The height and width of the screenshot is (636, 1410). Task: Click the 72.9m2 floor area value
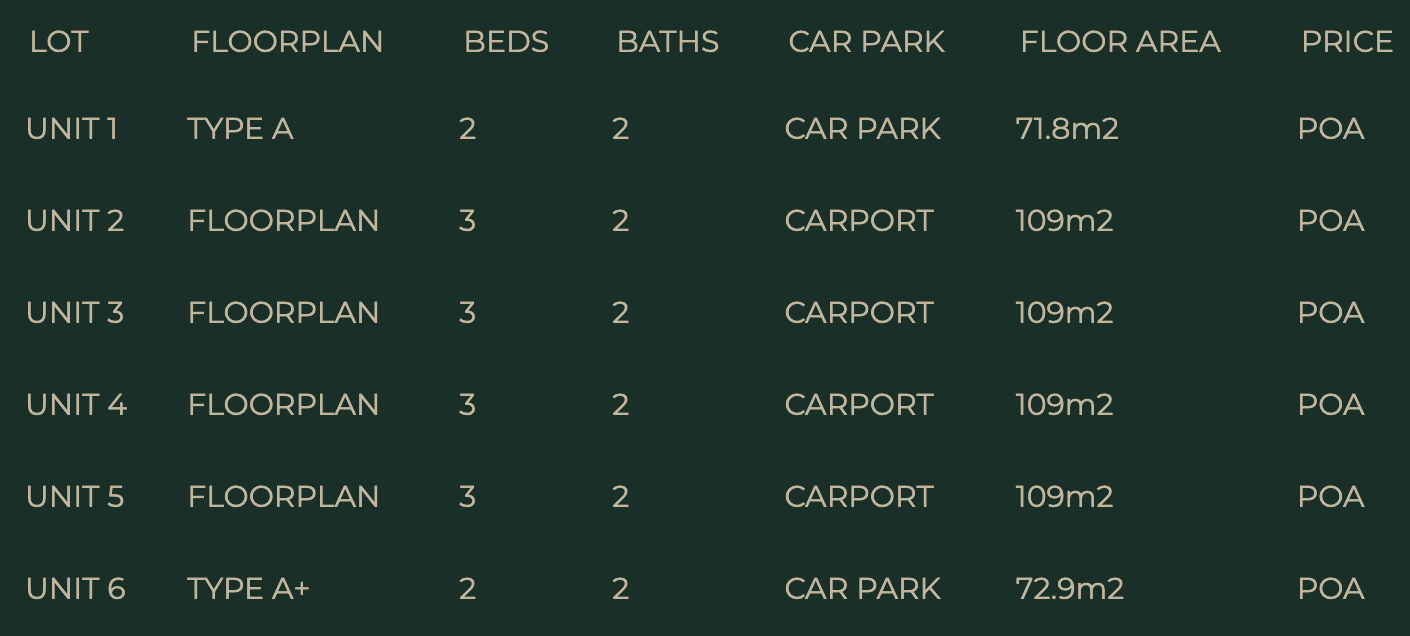[x=1069, y=589]
